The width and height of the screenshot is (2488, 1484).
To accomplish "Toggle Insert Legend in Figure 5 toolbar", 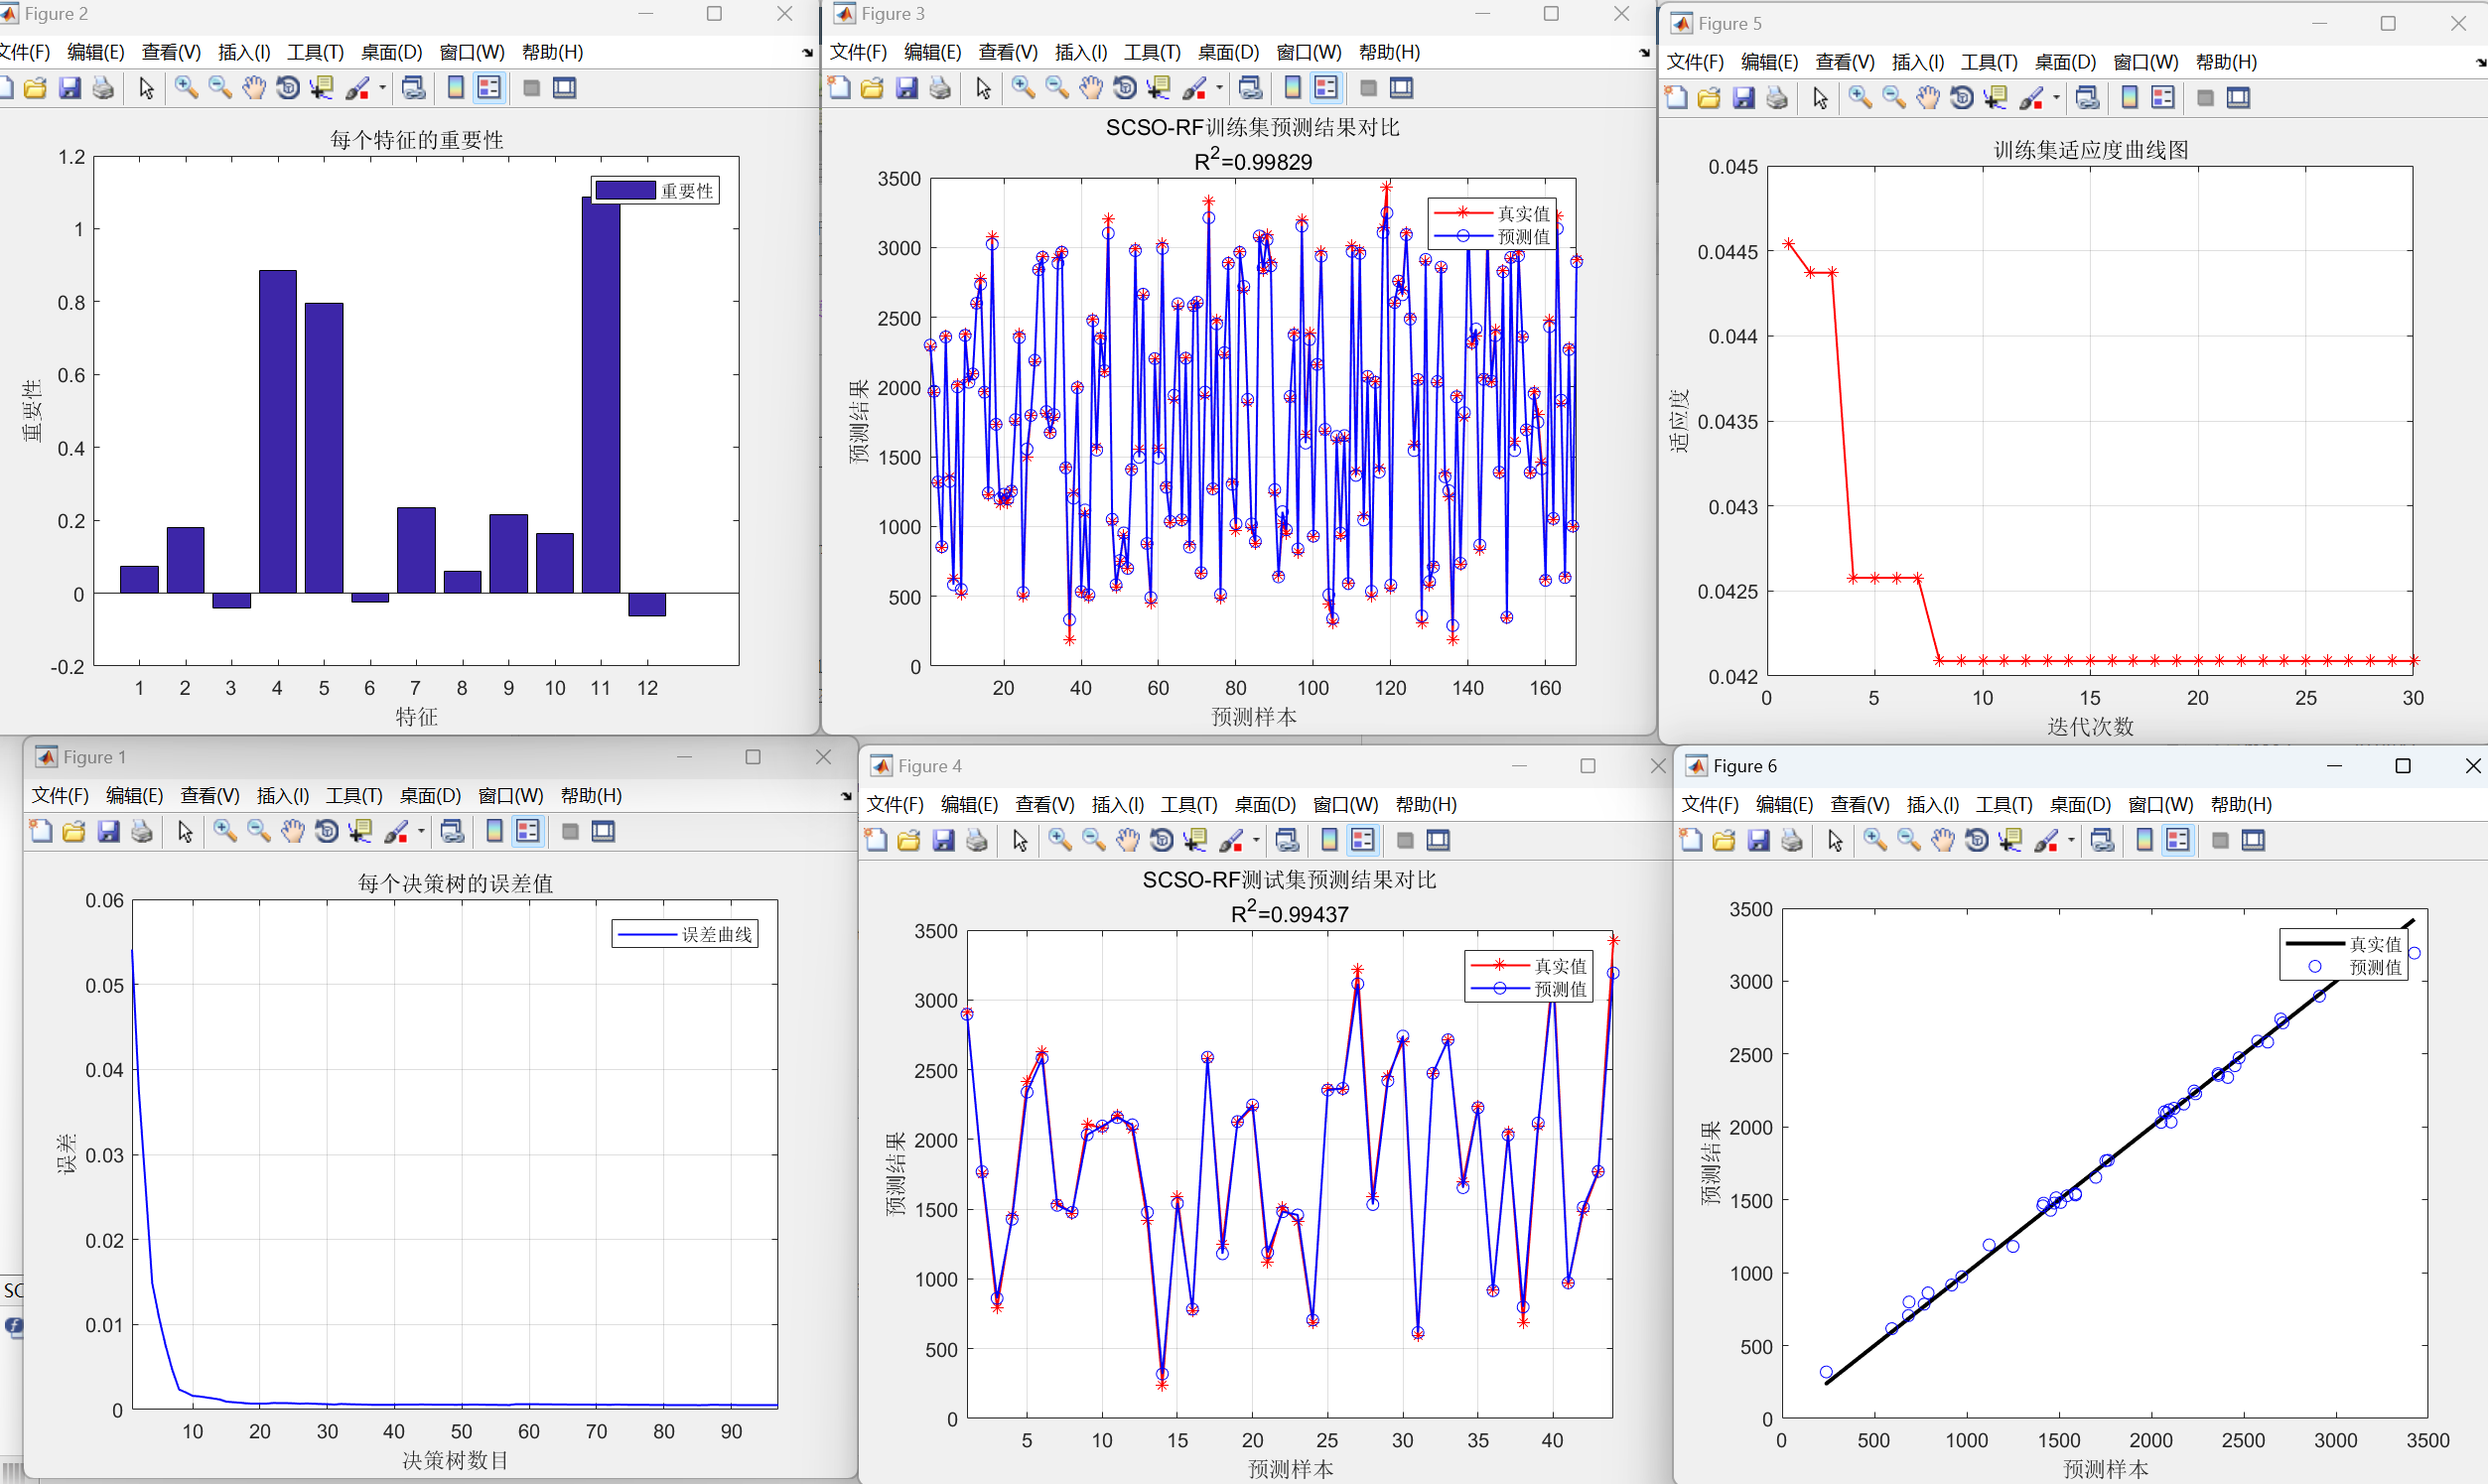I will 2163,98.
